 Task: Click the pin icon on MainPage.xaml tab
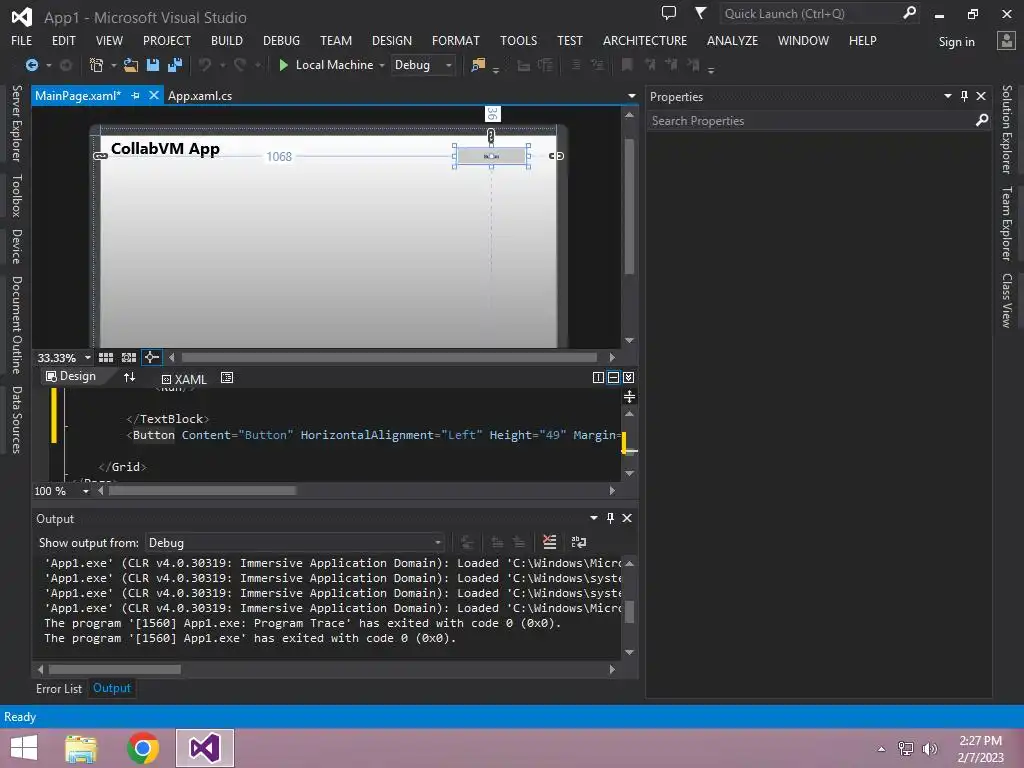click(135, 95)
